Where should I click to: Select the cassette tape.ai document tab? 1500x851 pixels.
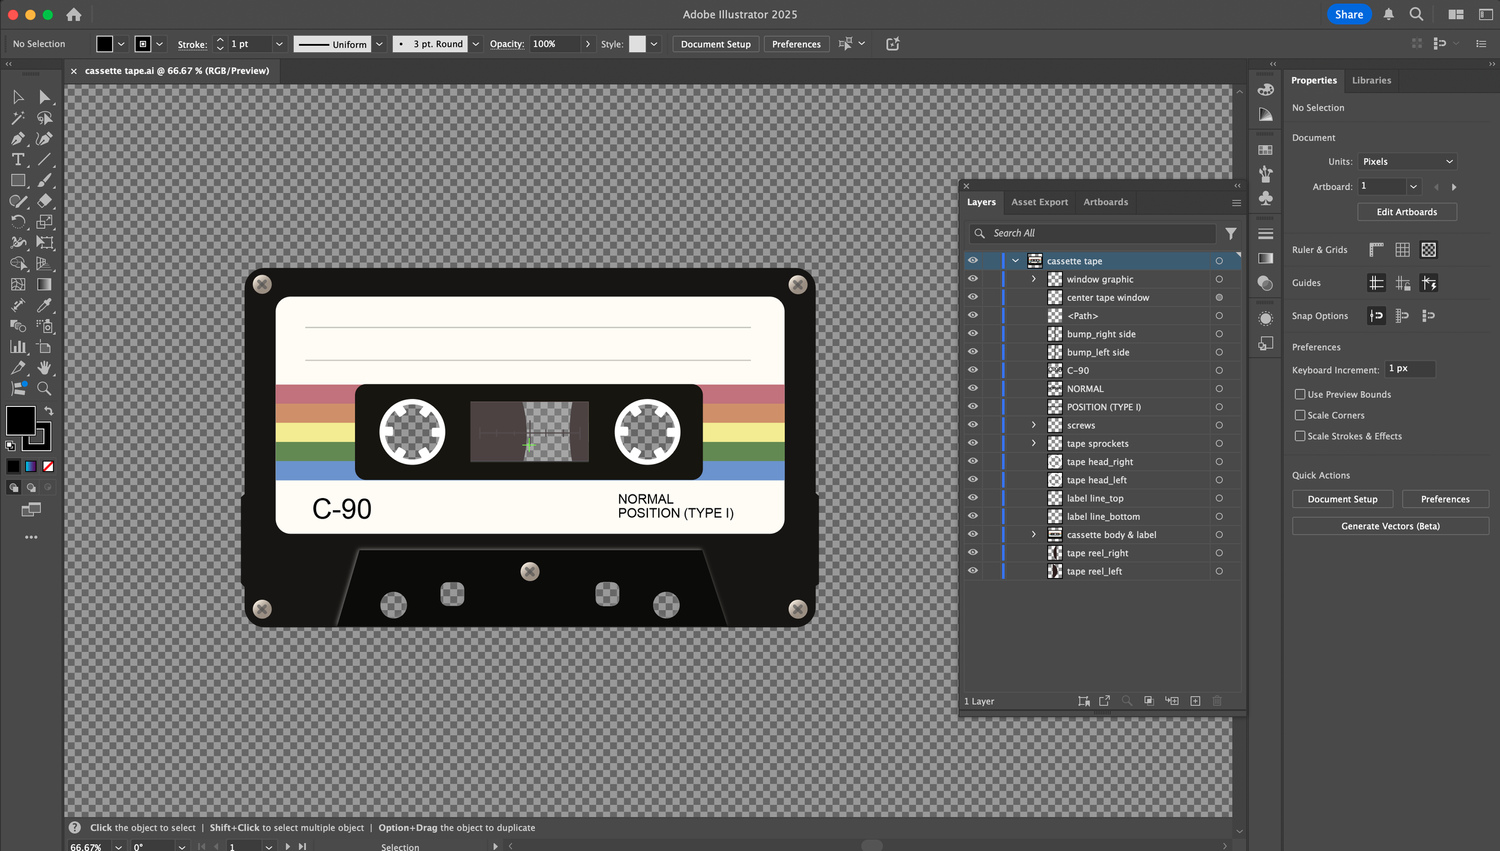176,71
